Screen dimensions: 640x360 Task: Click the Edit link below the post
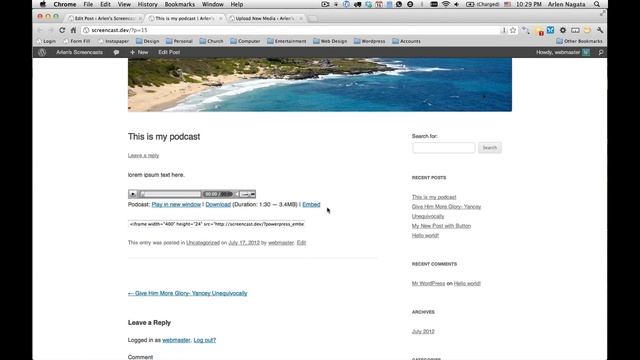point(301,242)
